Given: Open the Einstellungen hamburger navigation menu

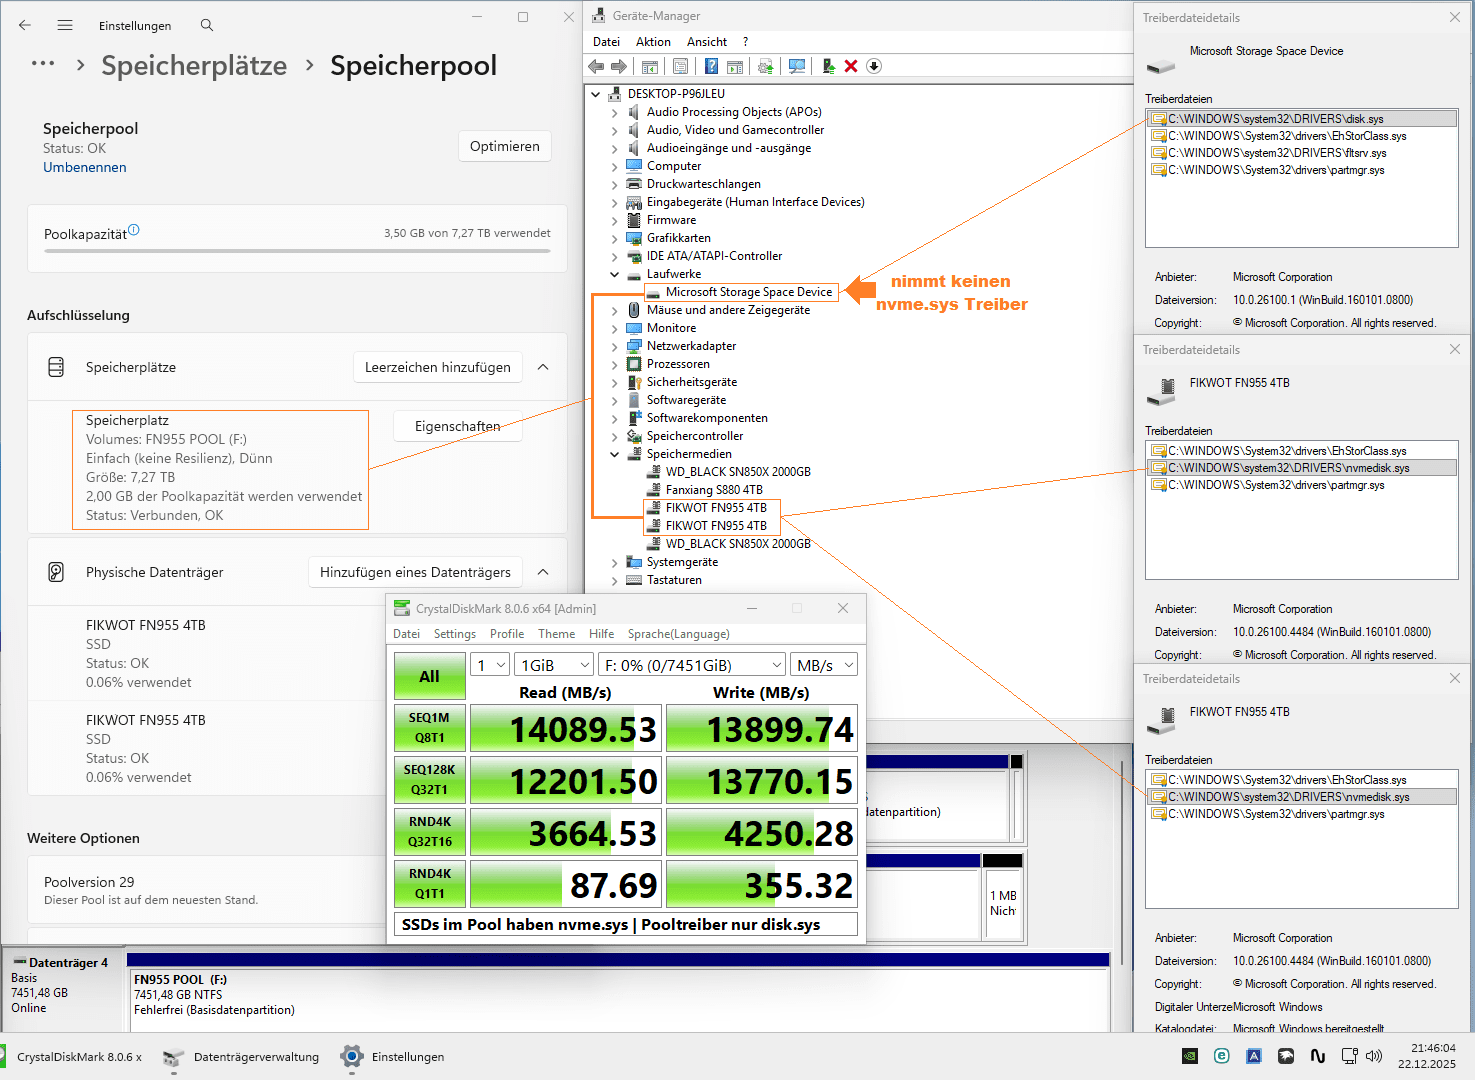Looking at the screenshot, I should pos(65,25).
